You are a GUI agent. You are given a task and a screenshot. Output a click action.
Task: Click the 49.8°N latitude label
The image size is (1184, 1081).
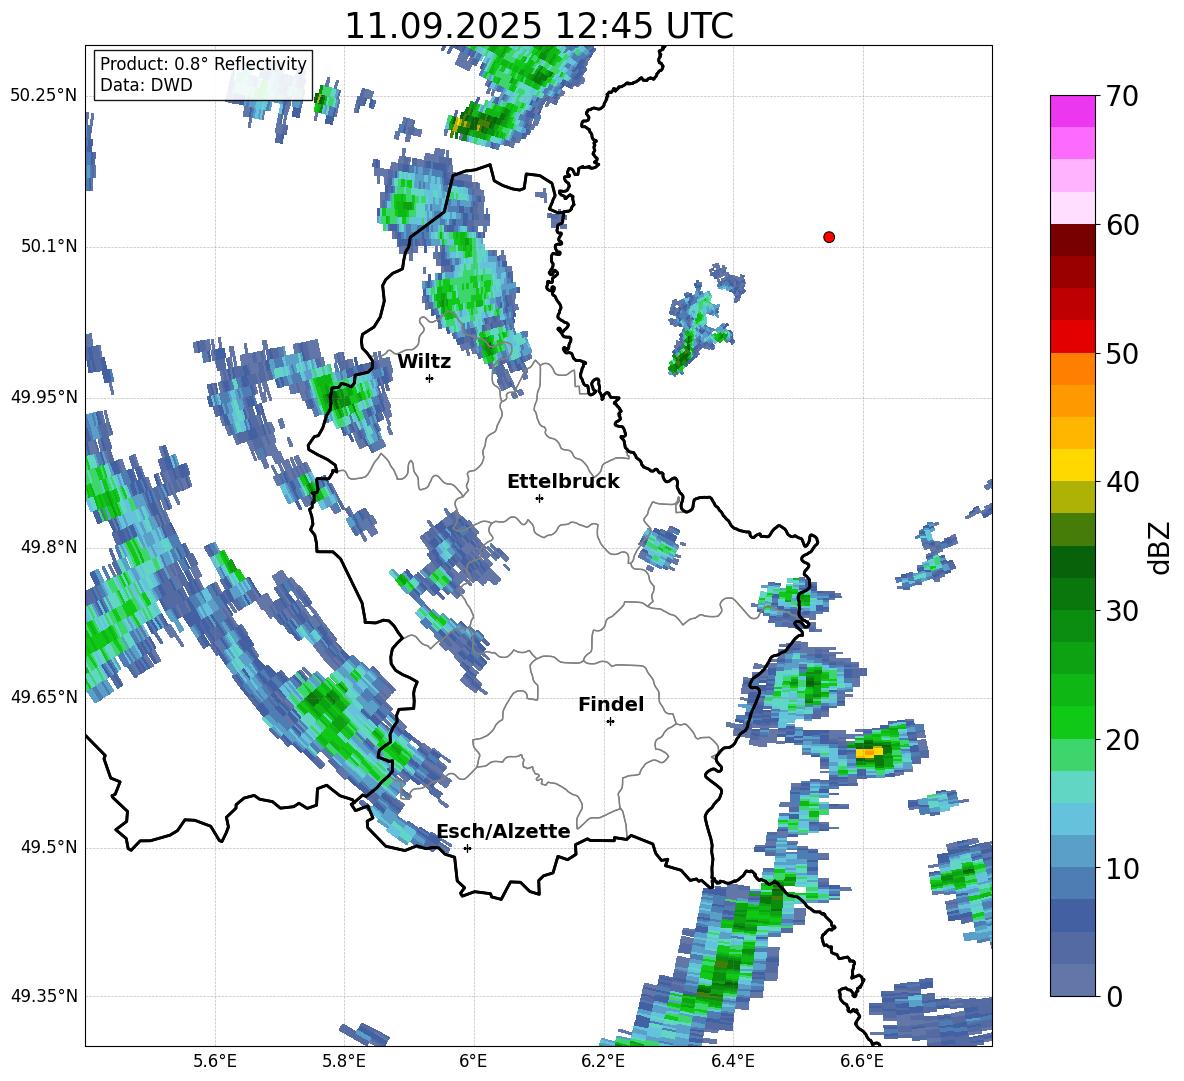coord(49,547)
